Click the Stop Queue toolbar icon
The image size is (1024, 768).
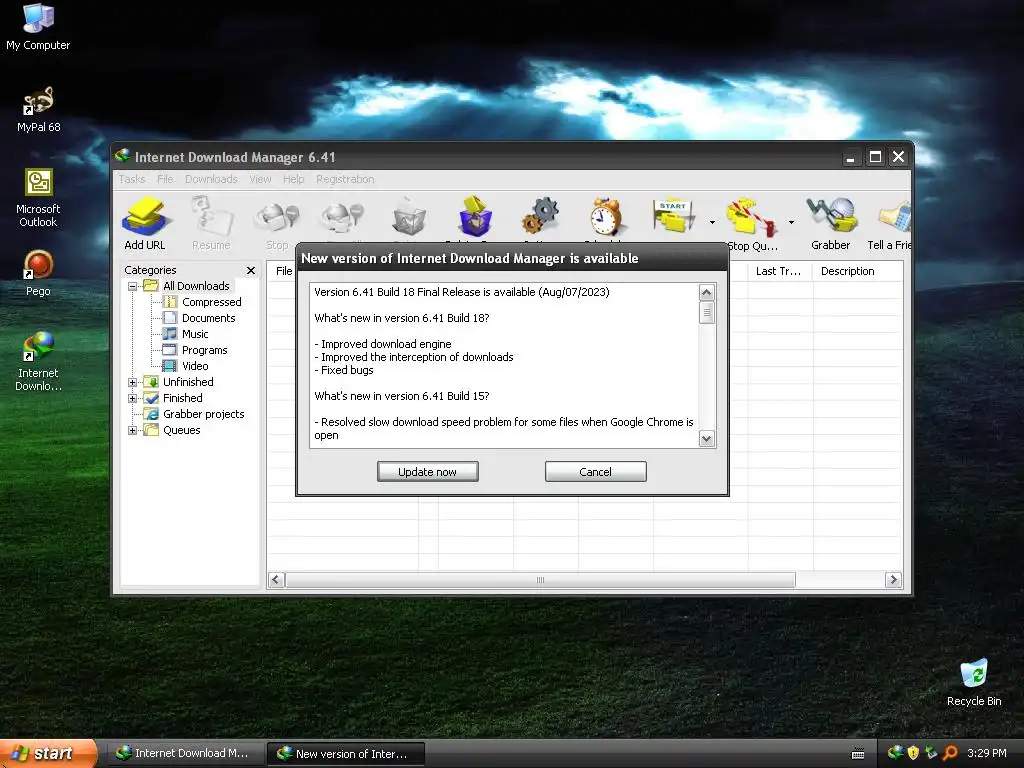click(x=752, y=223)
